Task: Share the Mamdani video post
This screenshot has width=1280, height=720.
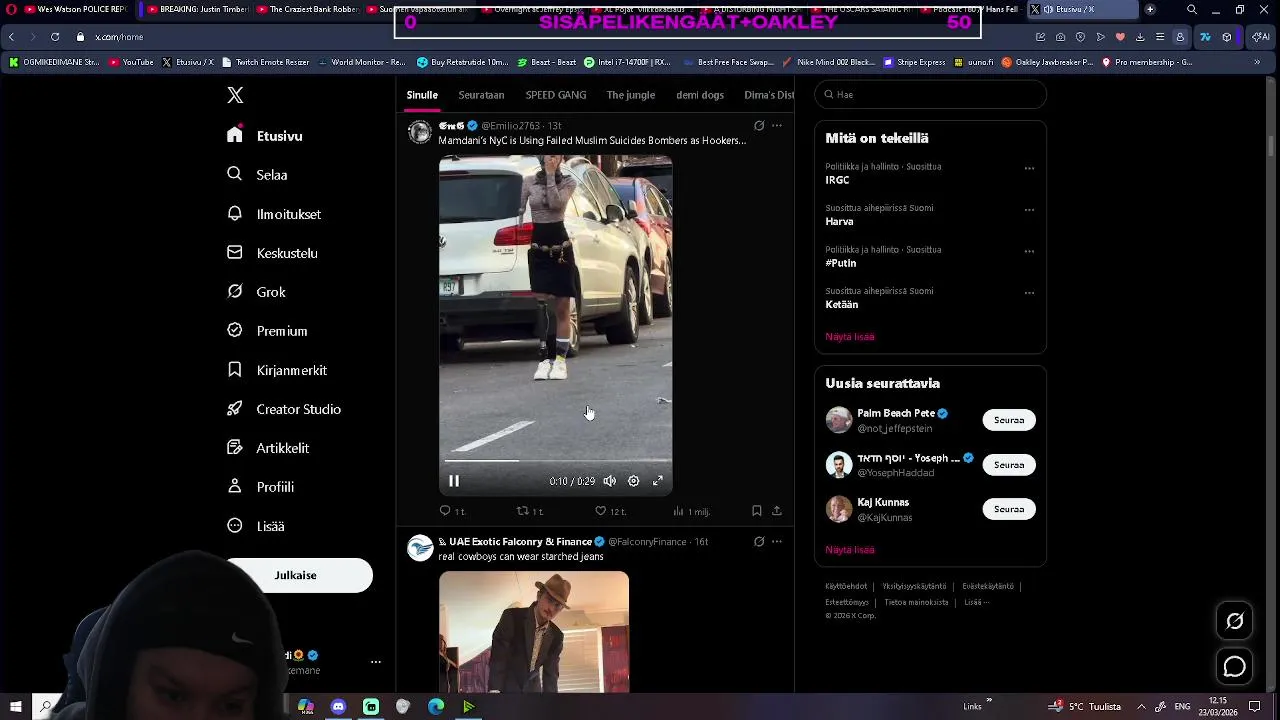Action: click(776, 511)
